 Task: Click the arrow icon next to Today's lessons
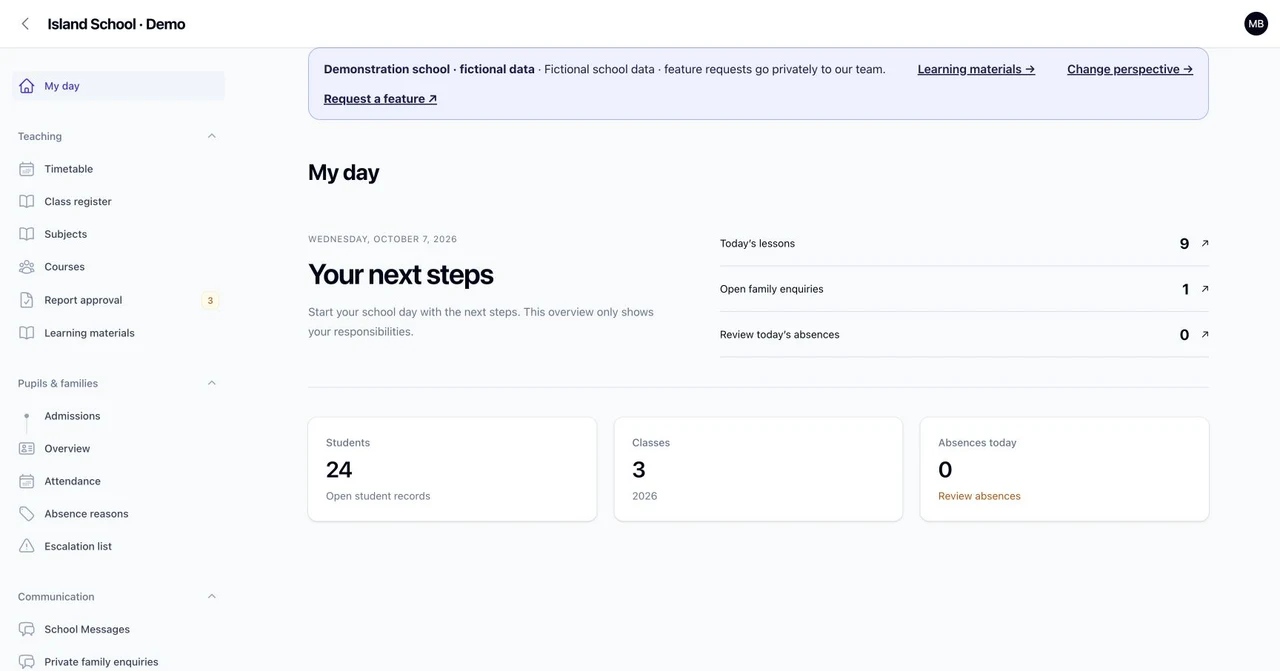click(x=1205, y=243)
